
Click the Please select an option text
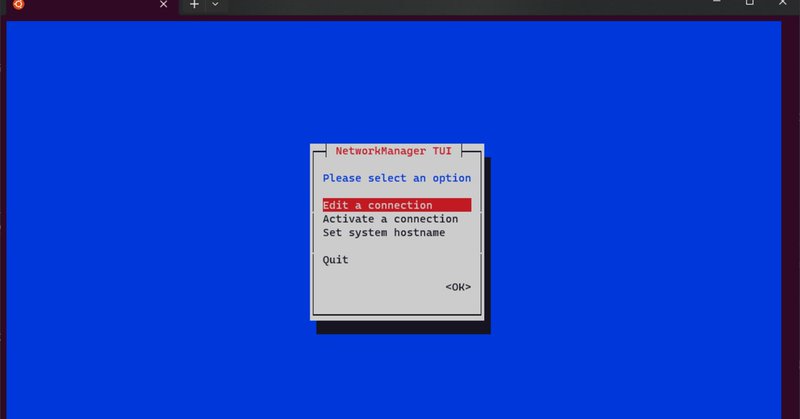point(396,178)
